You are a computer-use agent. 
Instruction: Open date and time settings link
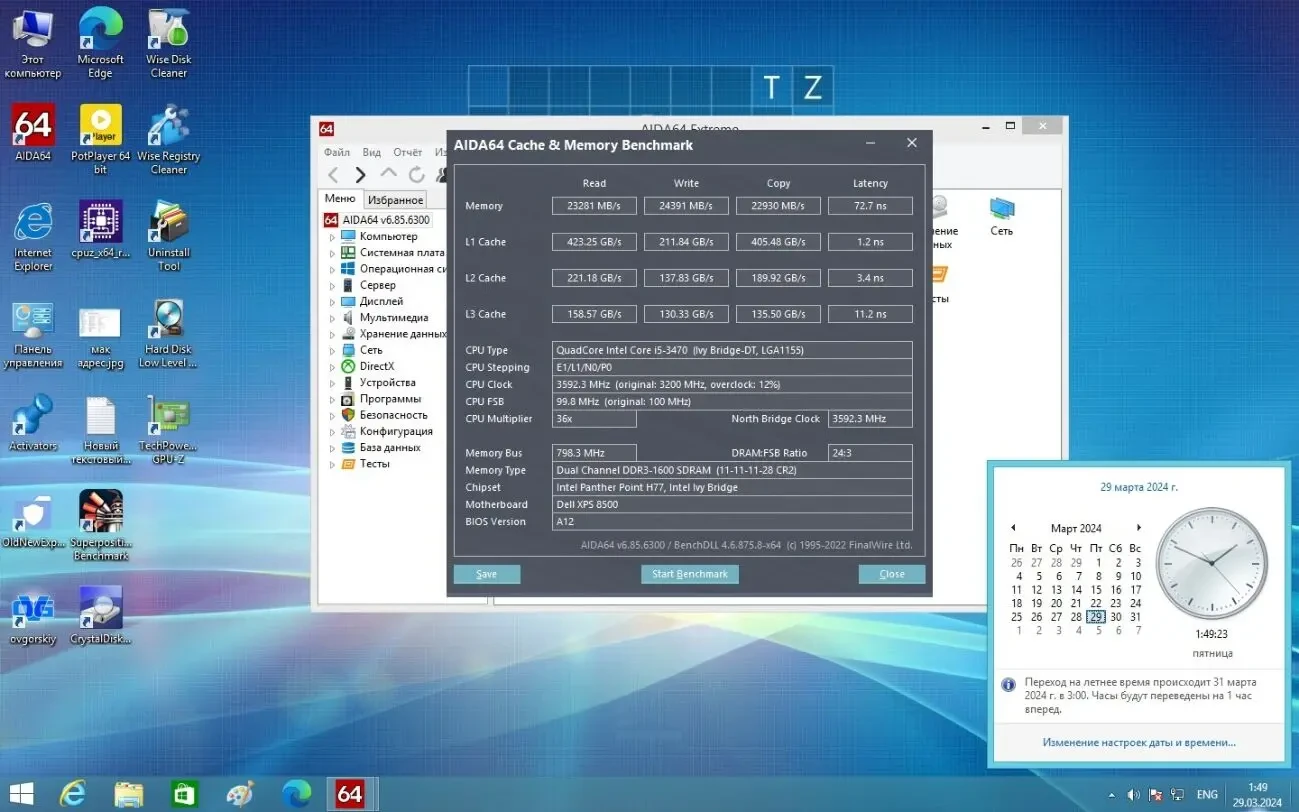tap(1138, 742)
